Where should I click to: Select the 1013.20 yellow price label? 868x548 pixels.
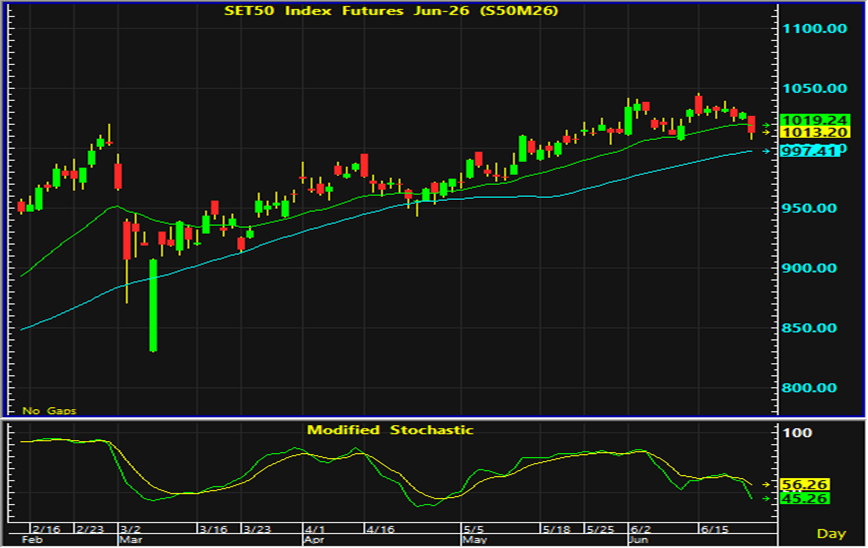815,133
